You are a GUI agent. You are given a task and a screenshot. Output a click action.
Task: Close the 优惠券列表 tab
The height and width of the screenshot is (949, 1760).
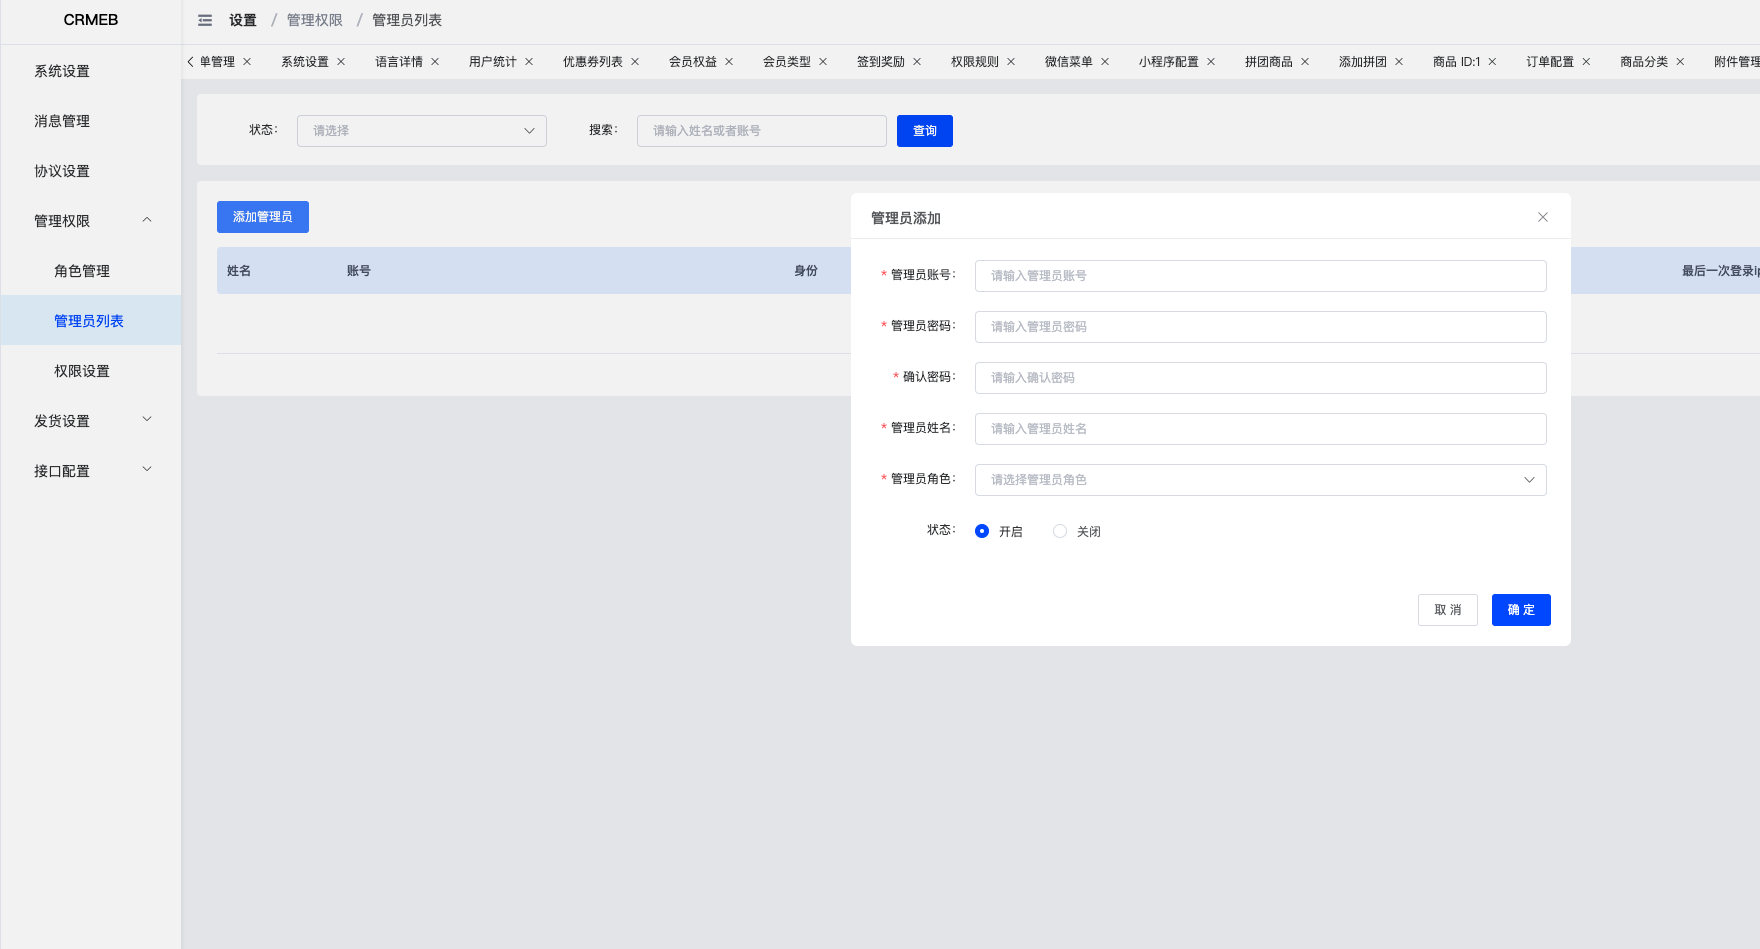(x=635, y=62)
